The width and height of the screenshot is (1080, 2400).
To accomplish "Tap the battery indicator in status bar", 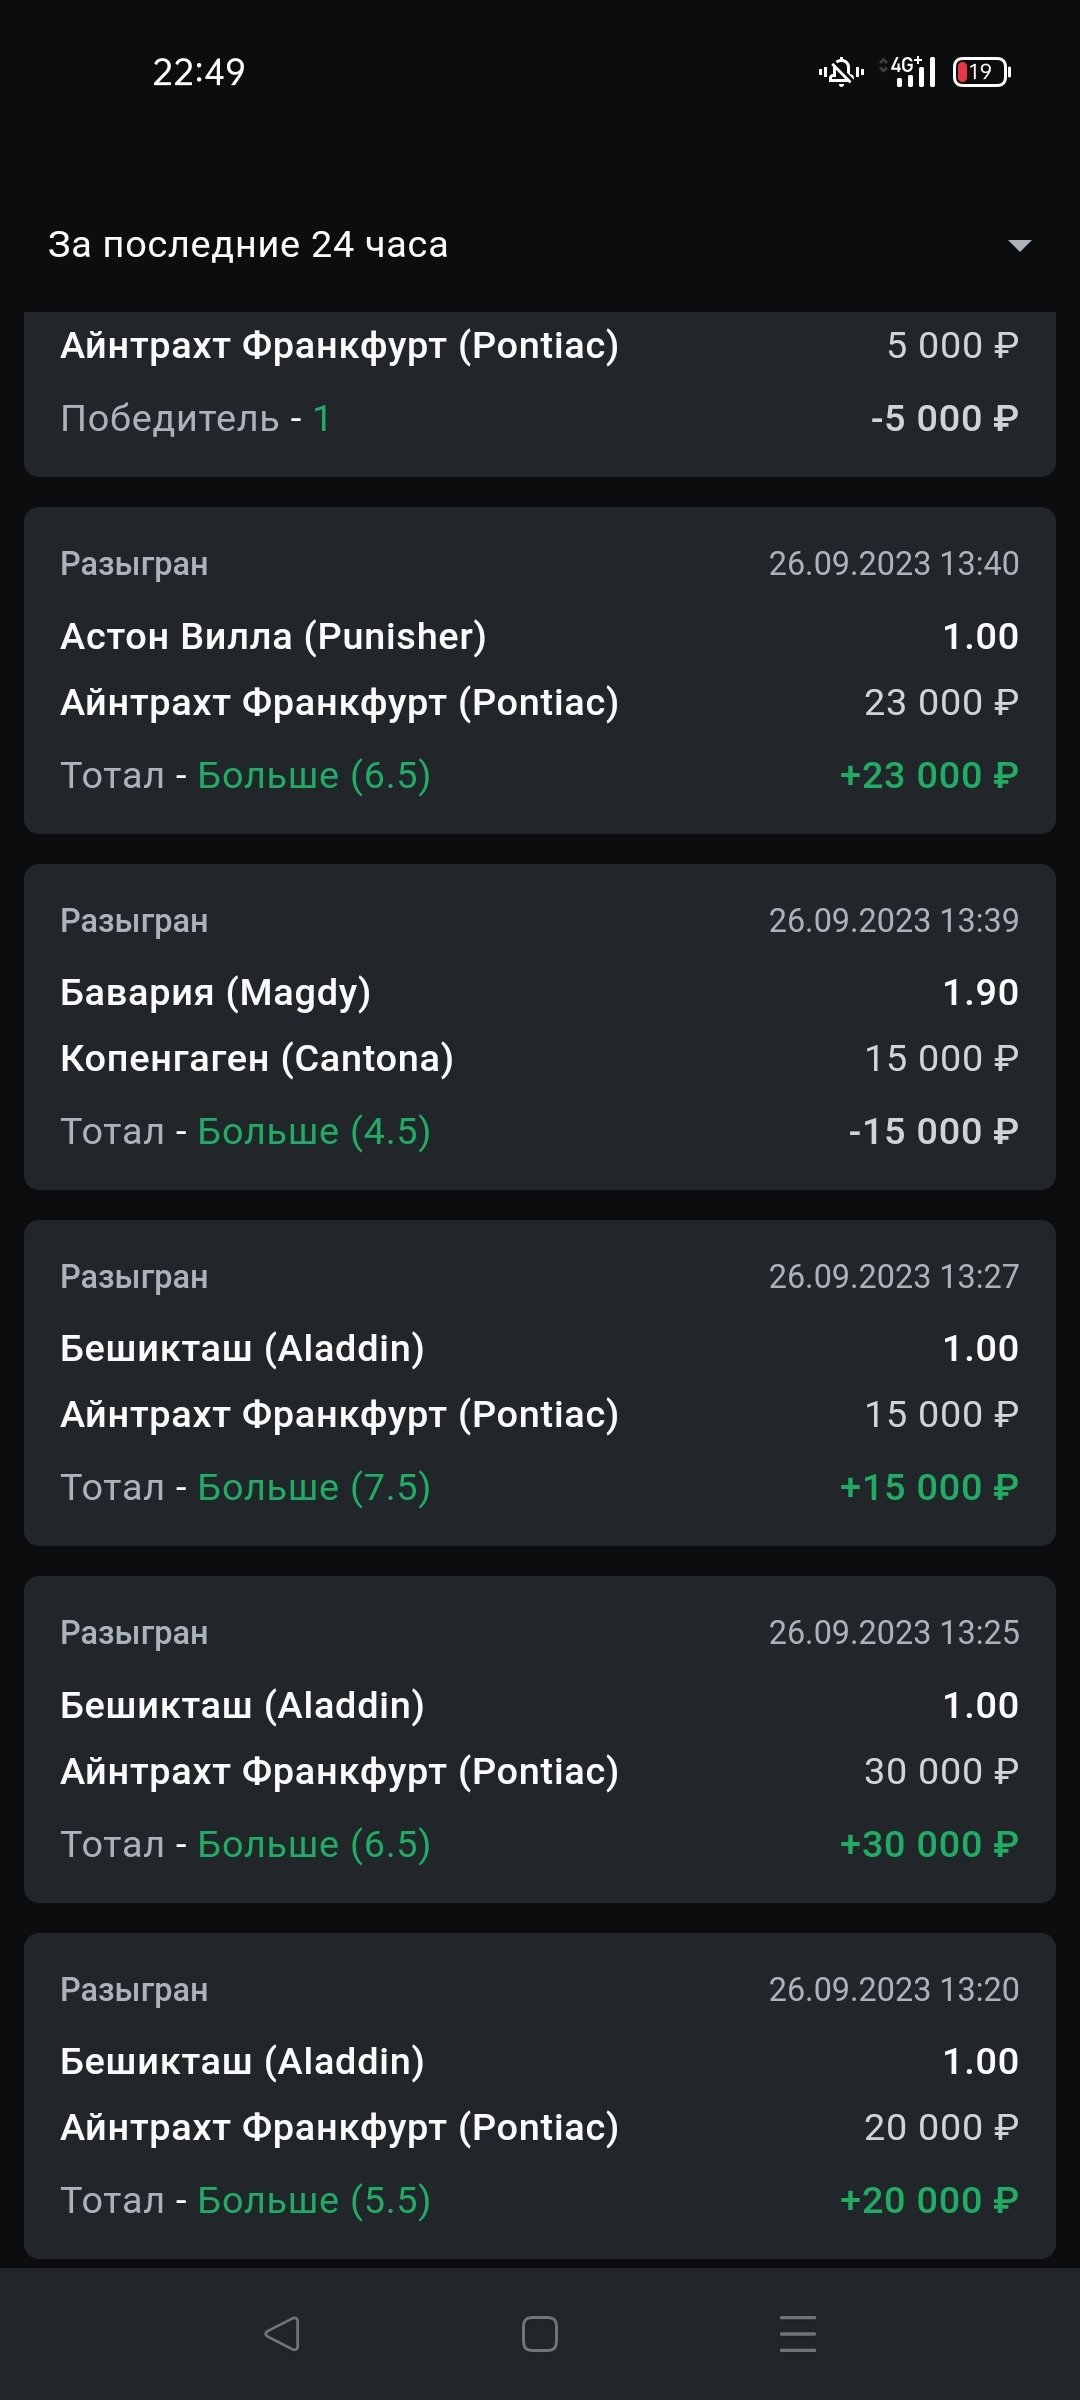I will point(981,72).
